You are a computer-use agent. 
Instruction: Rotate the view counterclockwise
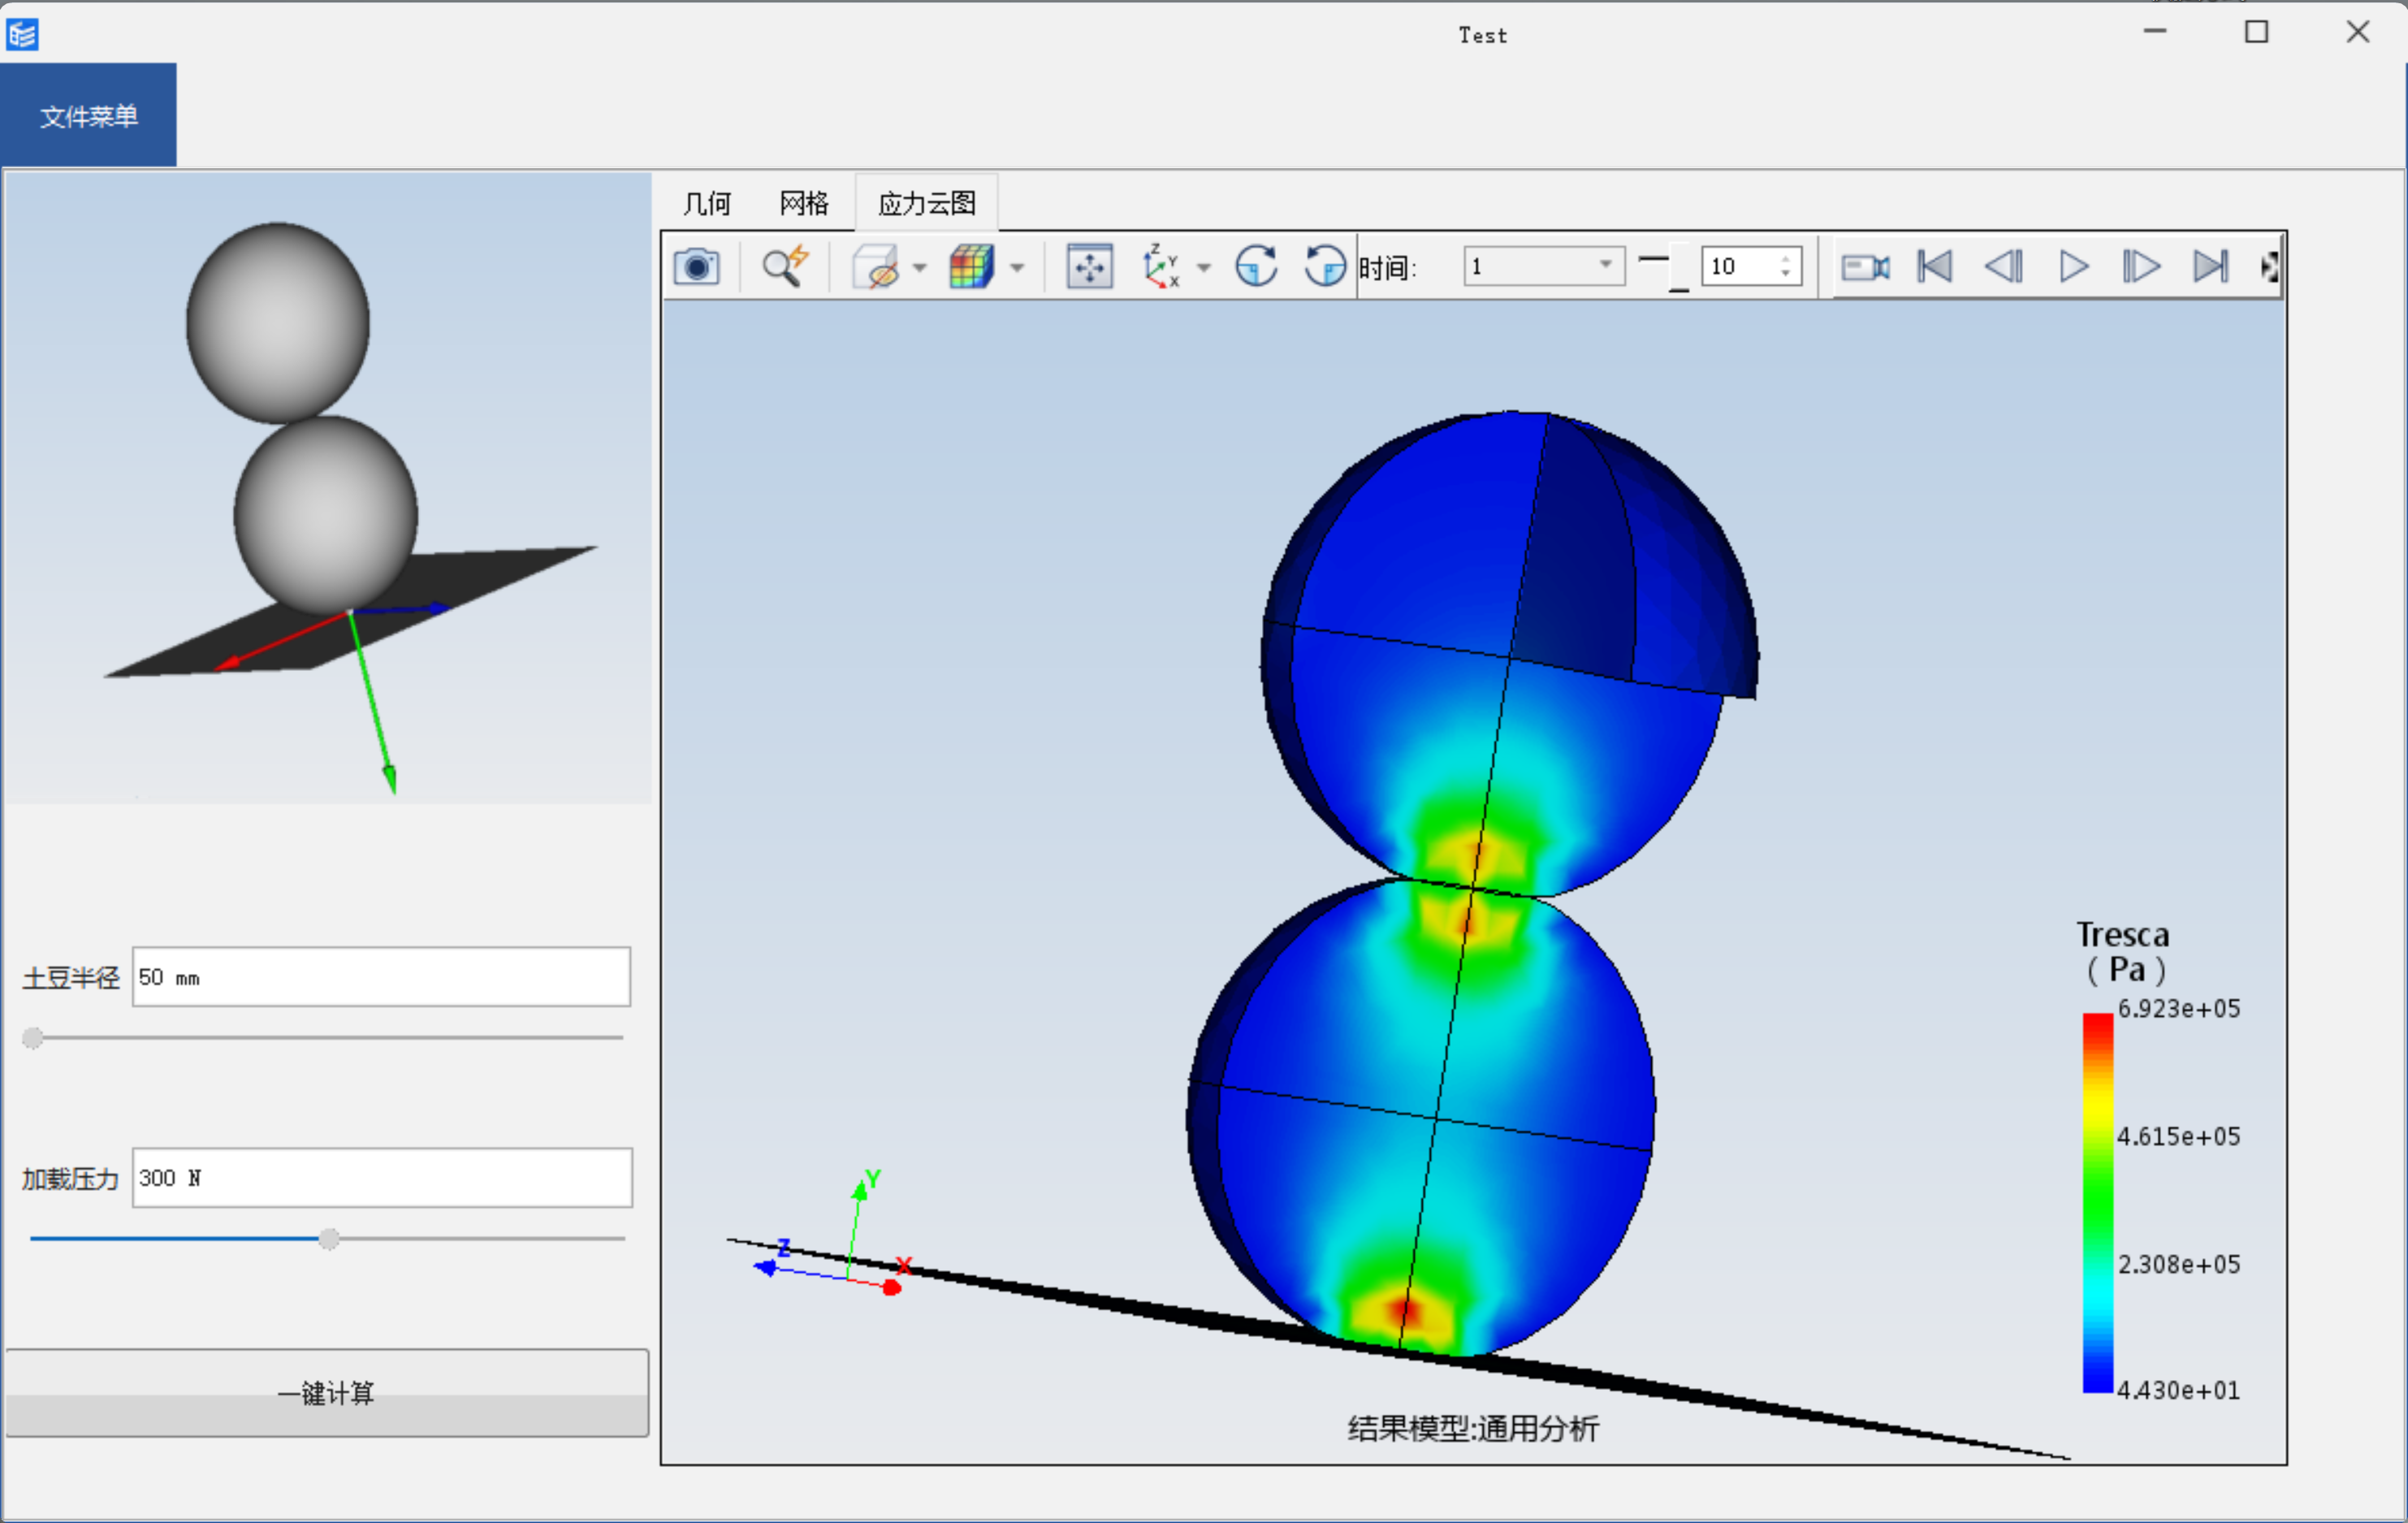pos(1325,267)
